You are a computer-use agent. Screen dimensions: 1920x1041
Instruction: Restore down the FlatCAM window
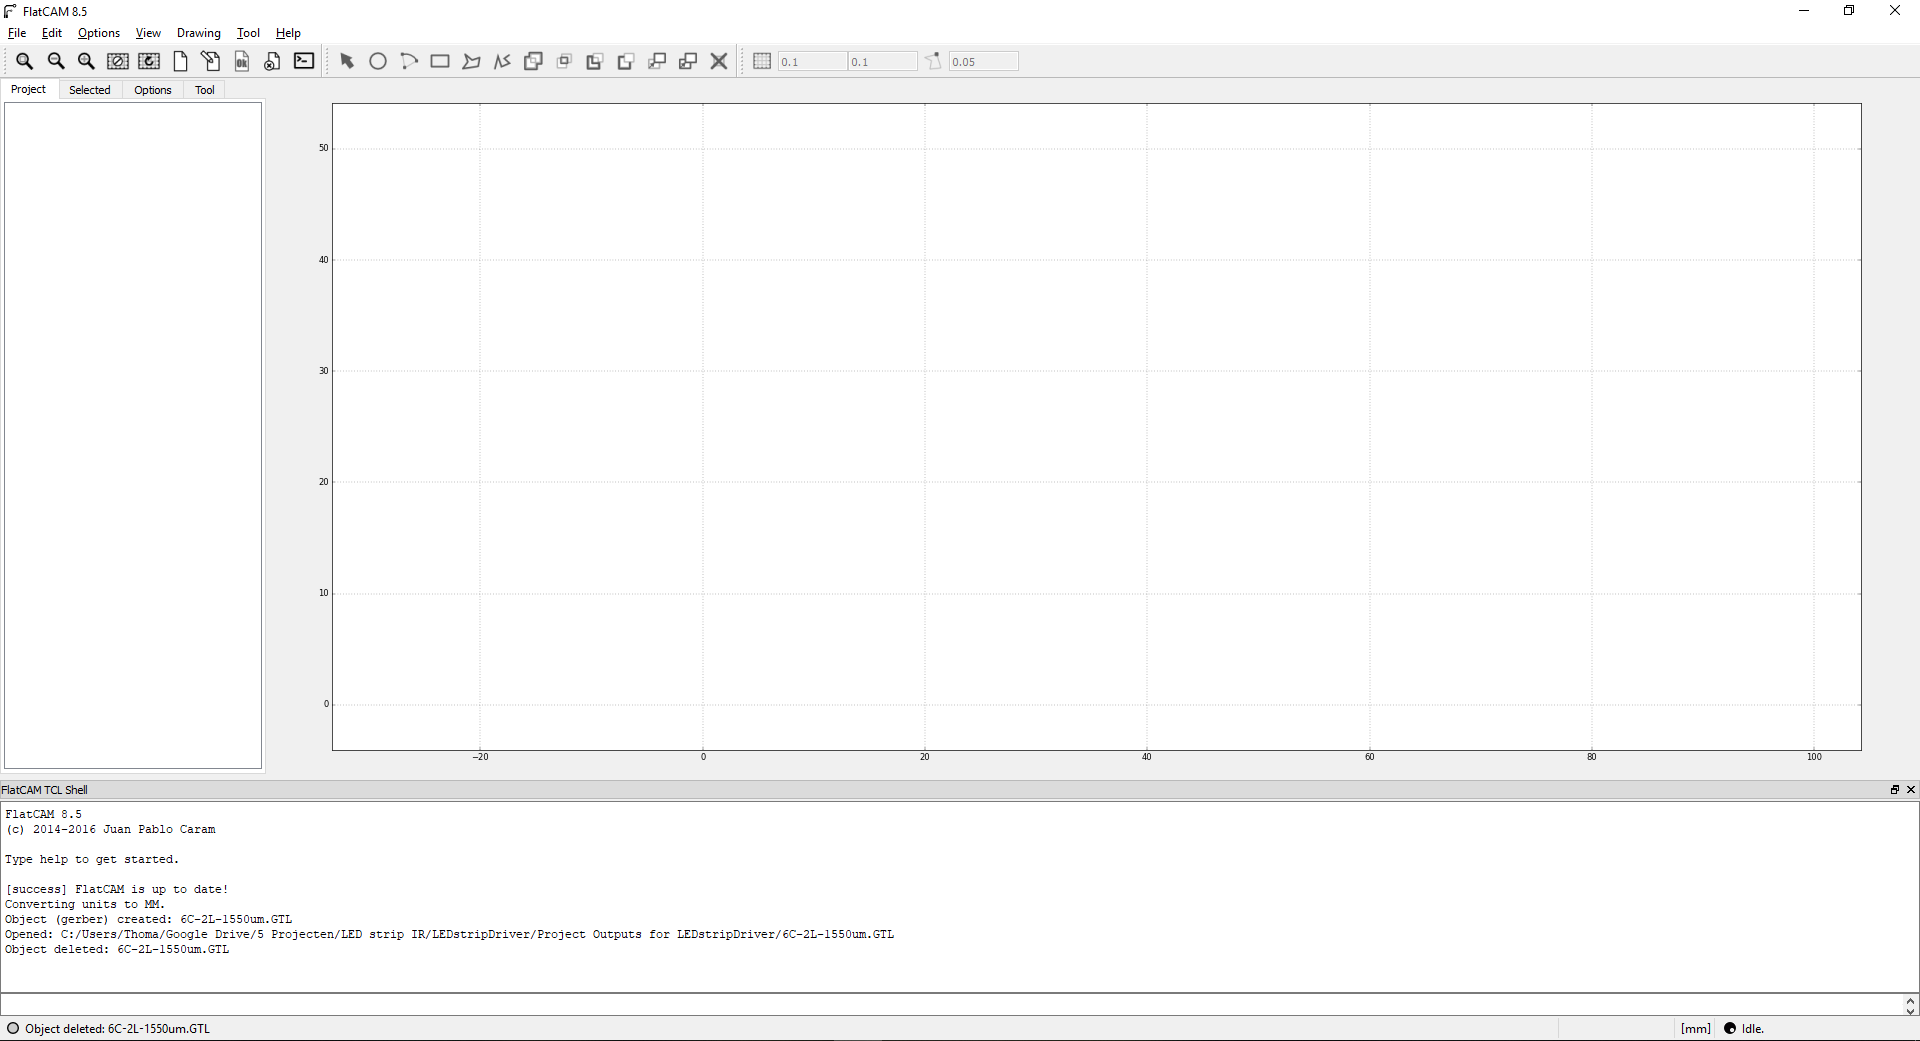(1849, 11)
